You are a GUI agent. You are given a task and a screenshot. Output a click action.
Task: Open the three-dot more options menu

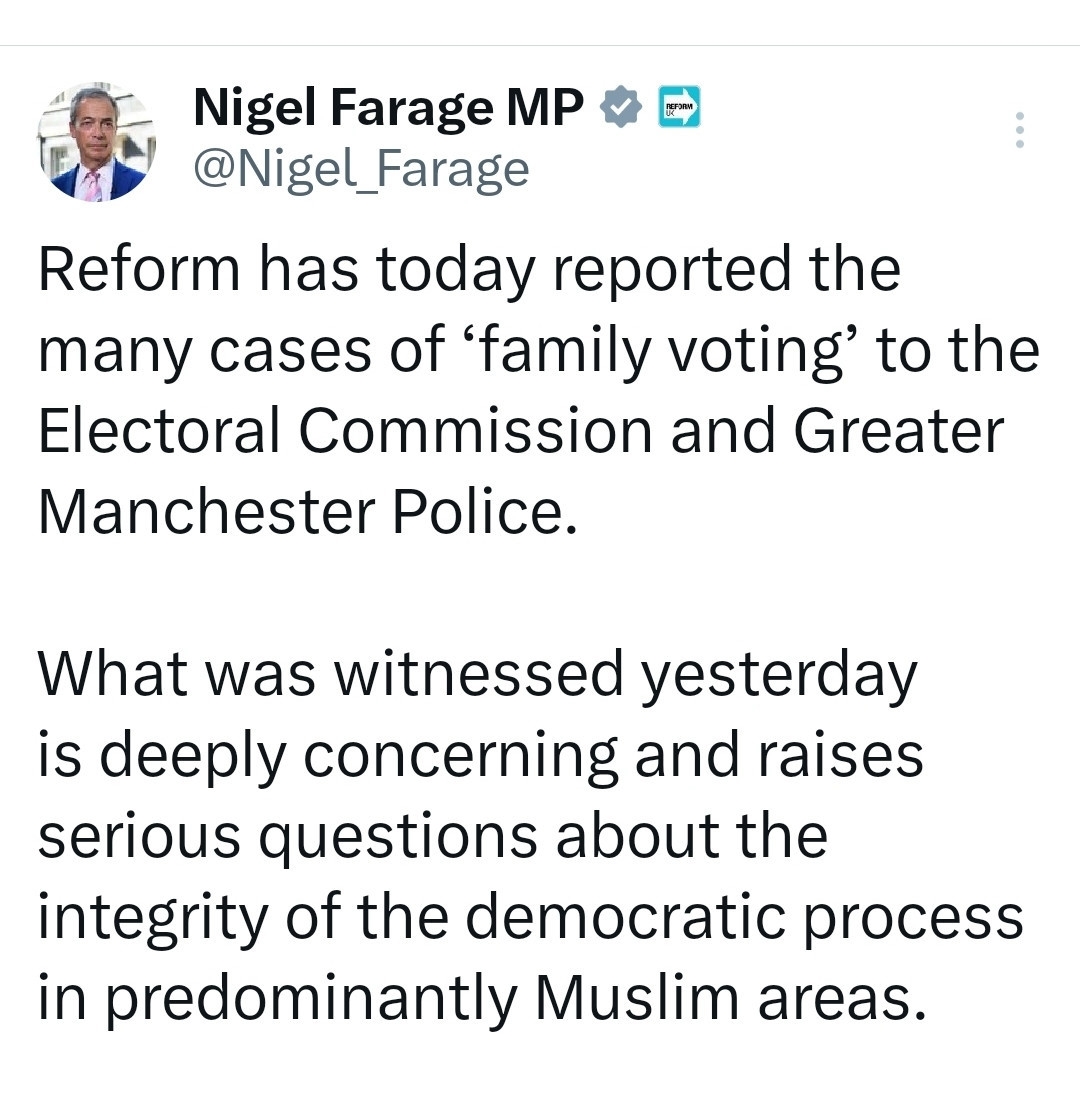click(x=1019, y=130)
